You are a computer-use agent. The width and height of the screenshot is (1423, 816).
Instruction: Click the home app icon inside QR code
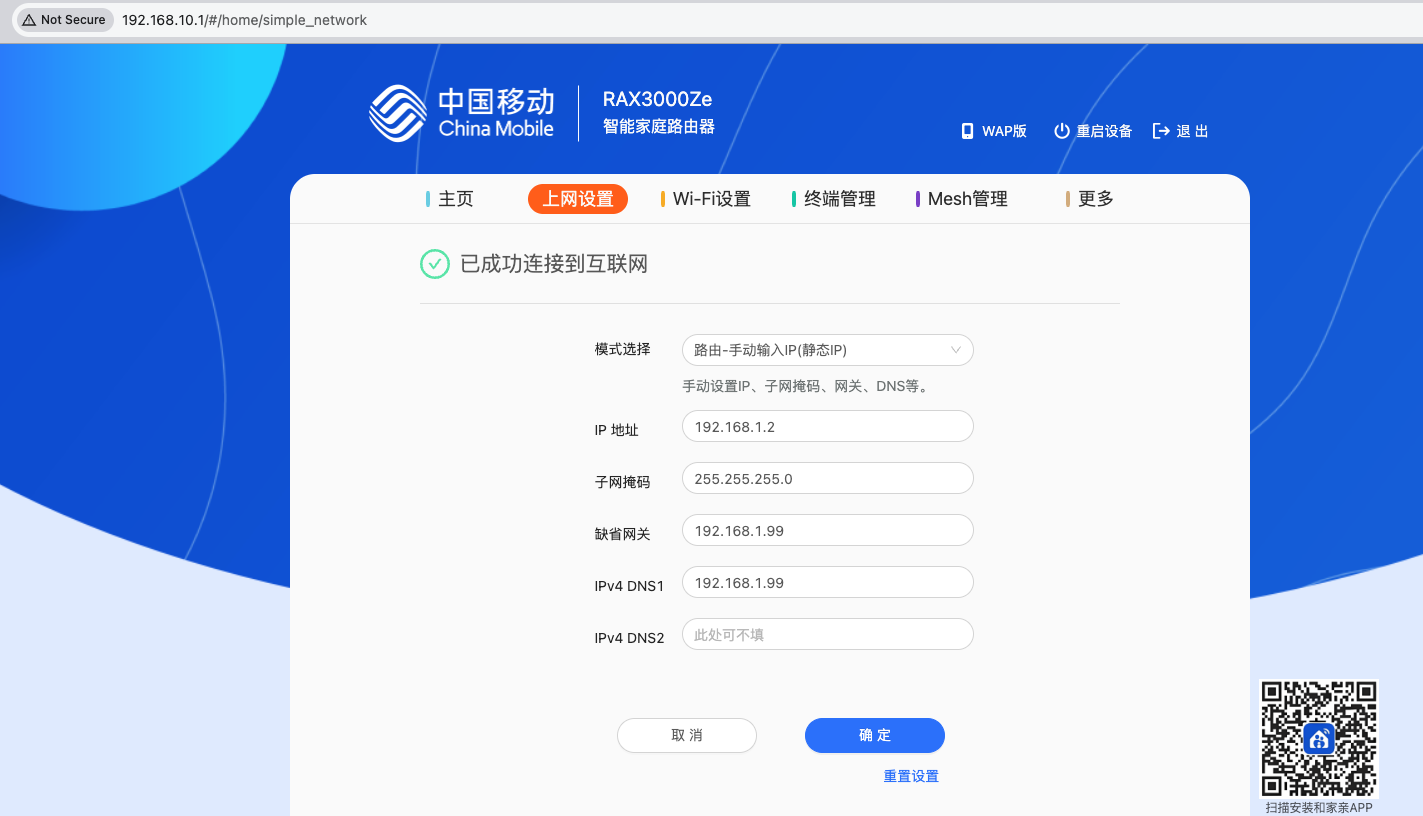tap(1318, 738)
